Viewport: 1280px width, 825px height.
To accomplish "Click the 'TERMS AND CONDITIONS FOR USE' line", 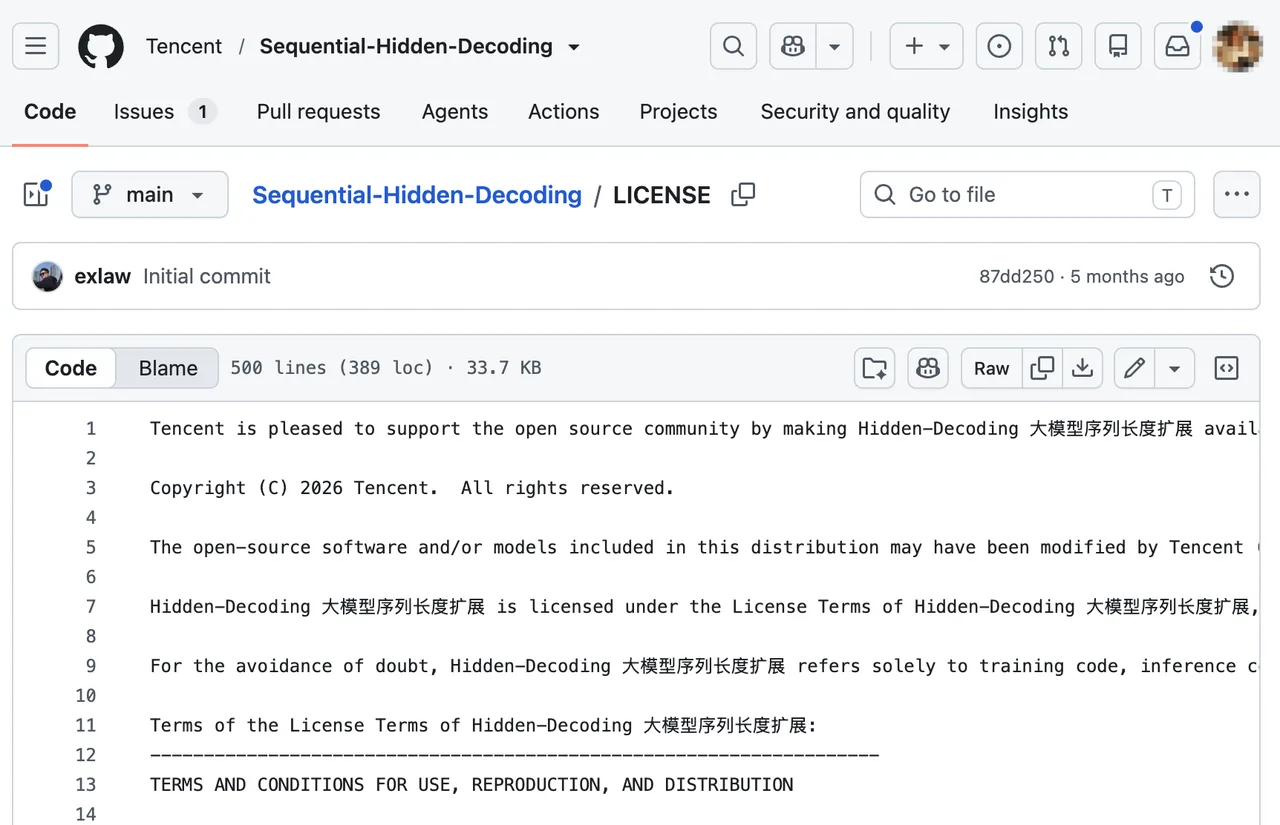I will [472, 785].
